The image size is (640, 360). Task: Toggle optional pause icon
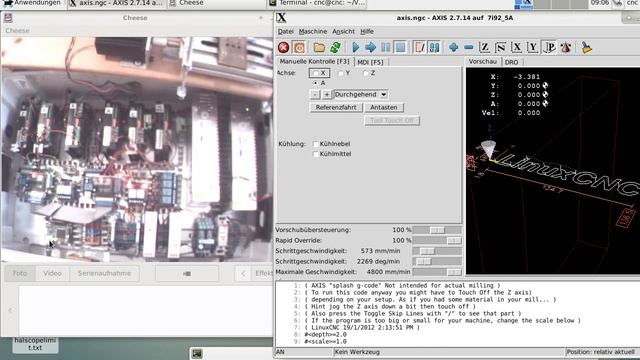coord(434,47)
